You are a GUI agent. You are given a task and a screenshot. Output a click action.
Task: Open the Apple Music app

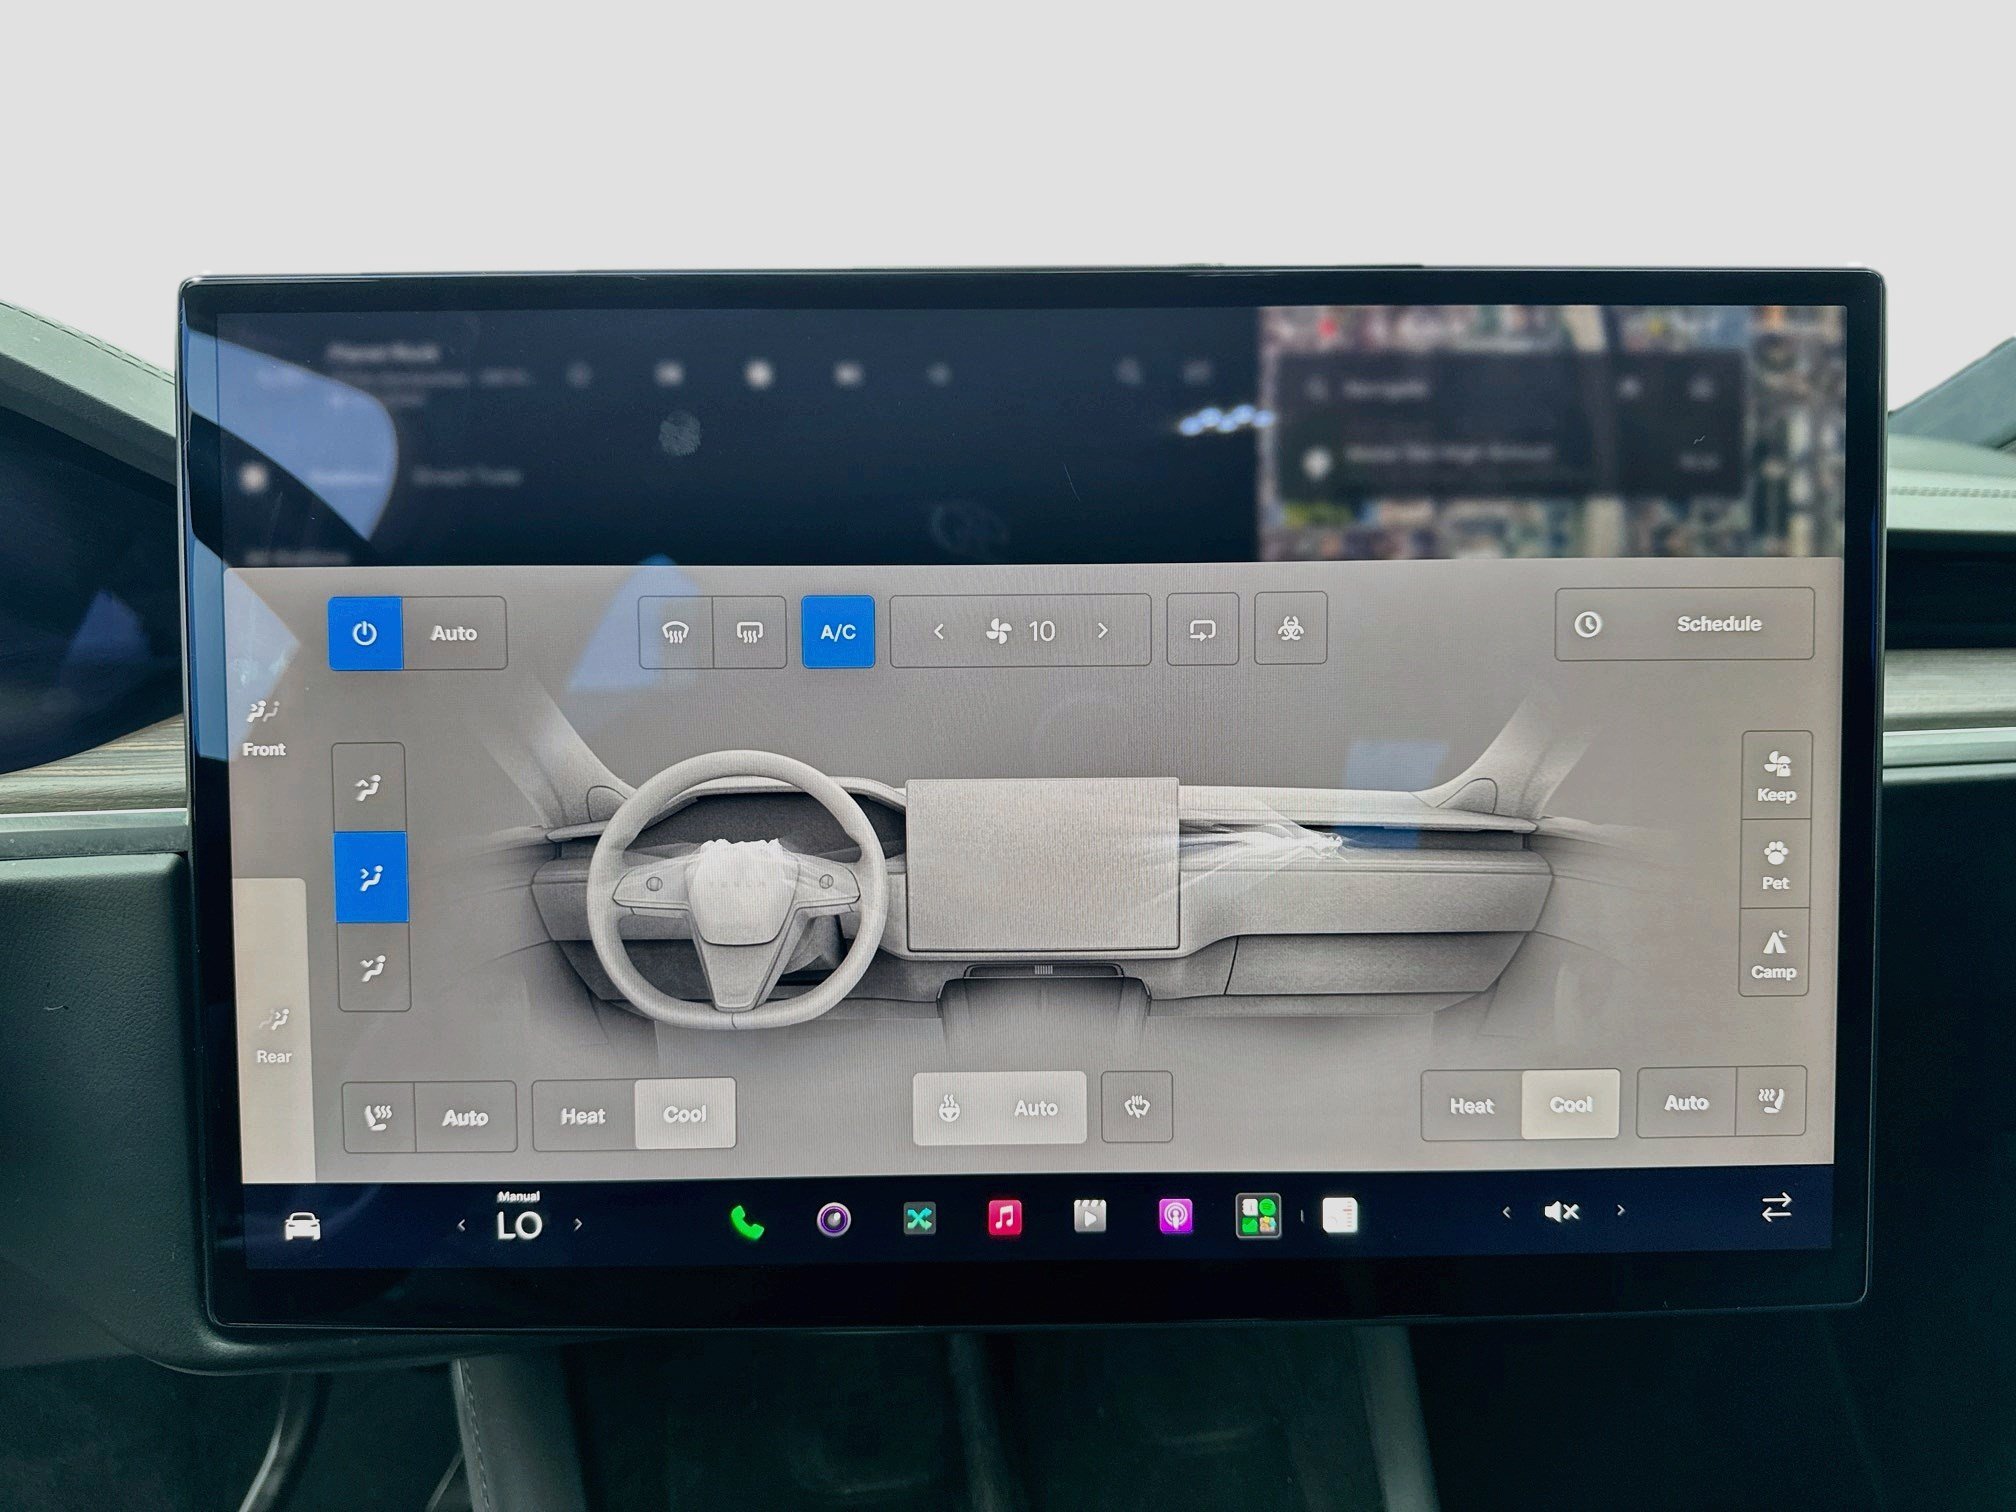click(1005, 1218)
